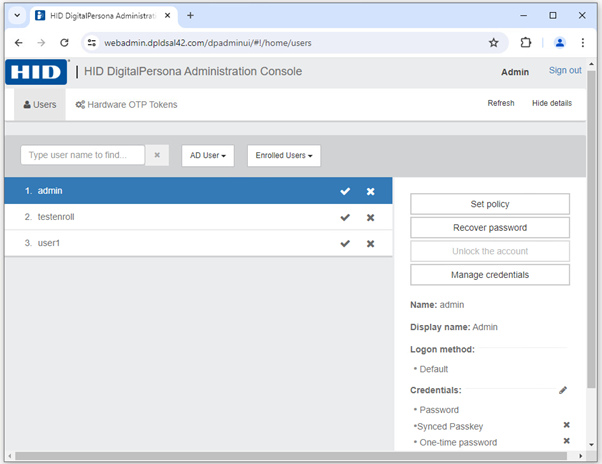Remove the Synced Passkey credential
This screenshot has height=464, width=602.
566,425
